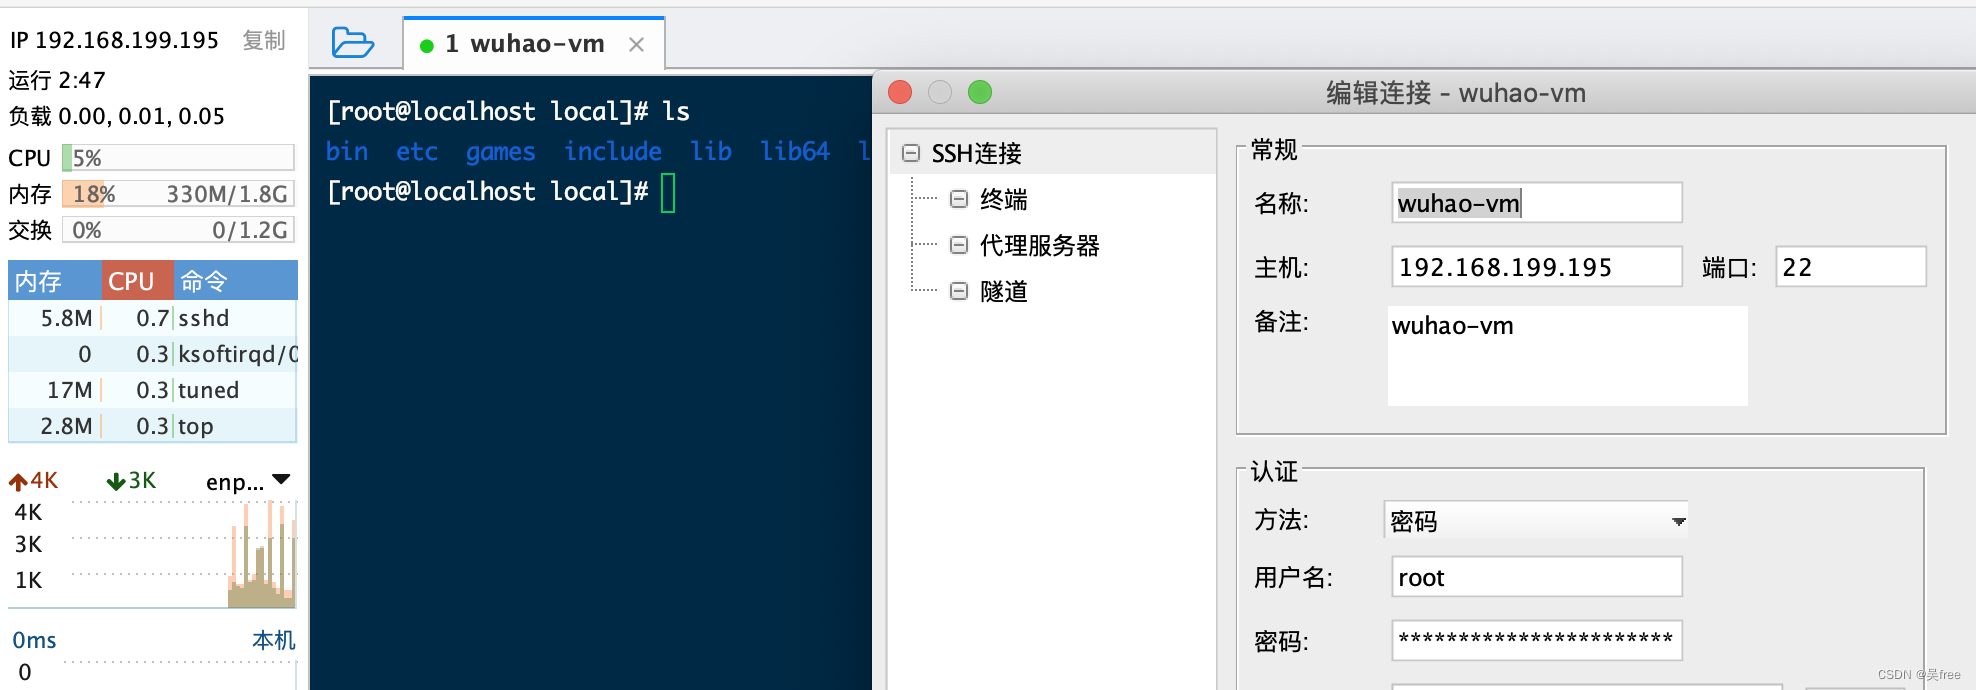Click the 'include' directory in terminal output
The image size is (1976, 690).
tap(613, 151)
